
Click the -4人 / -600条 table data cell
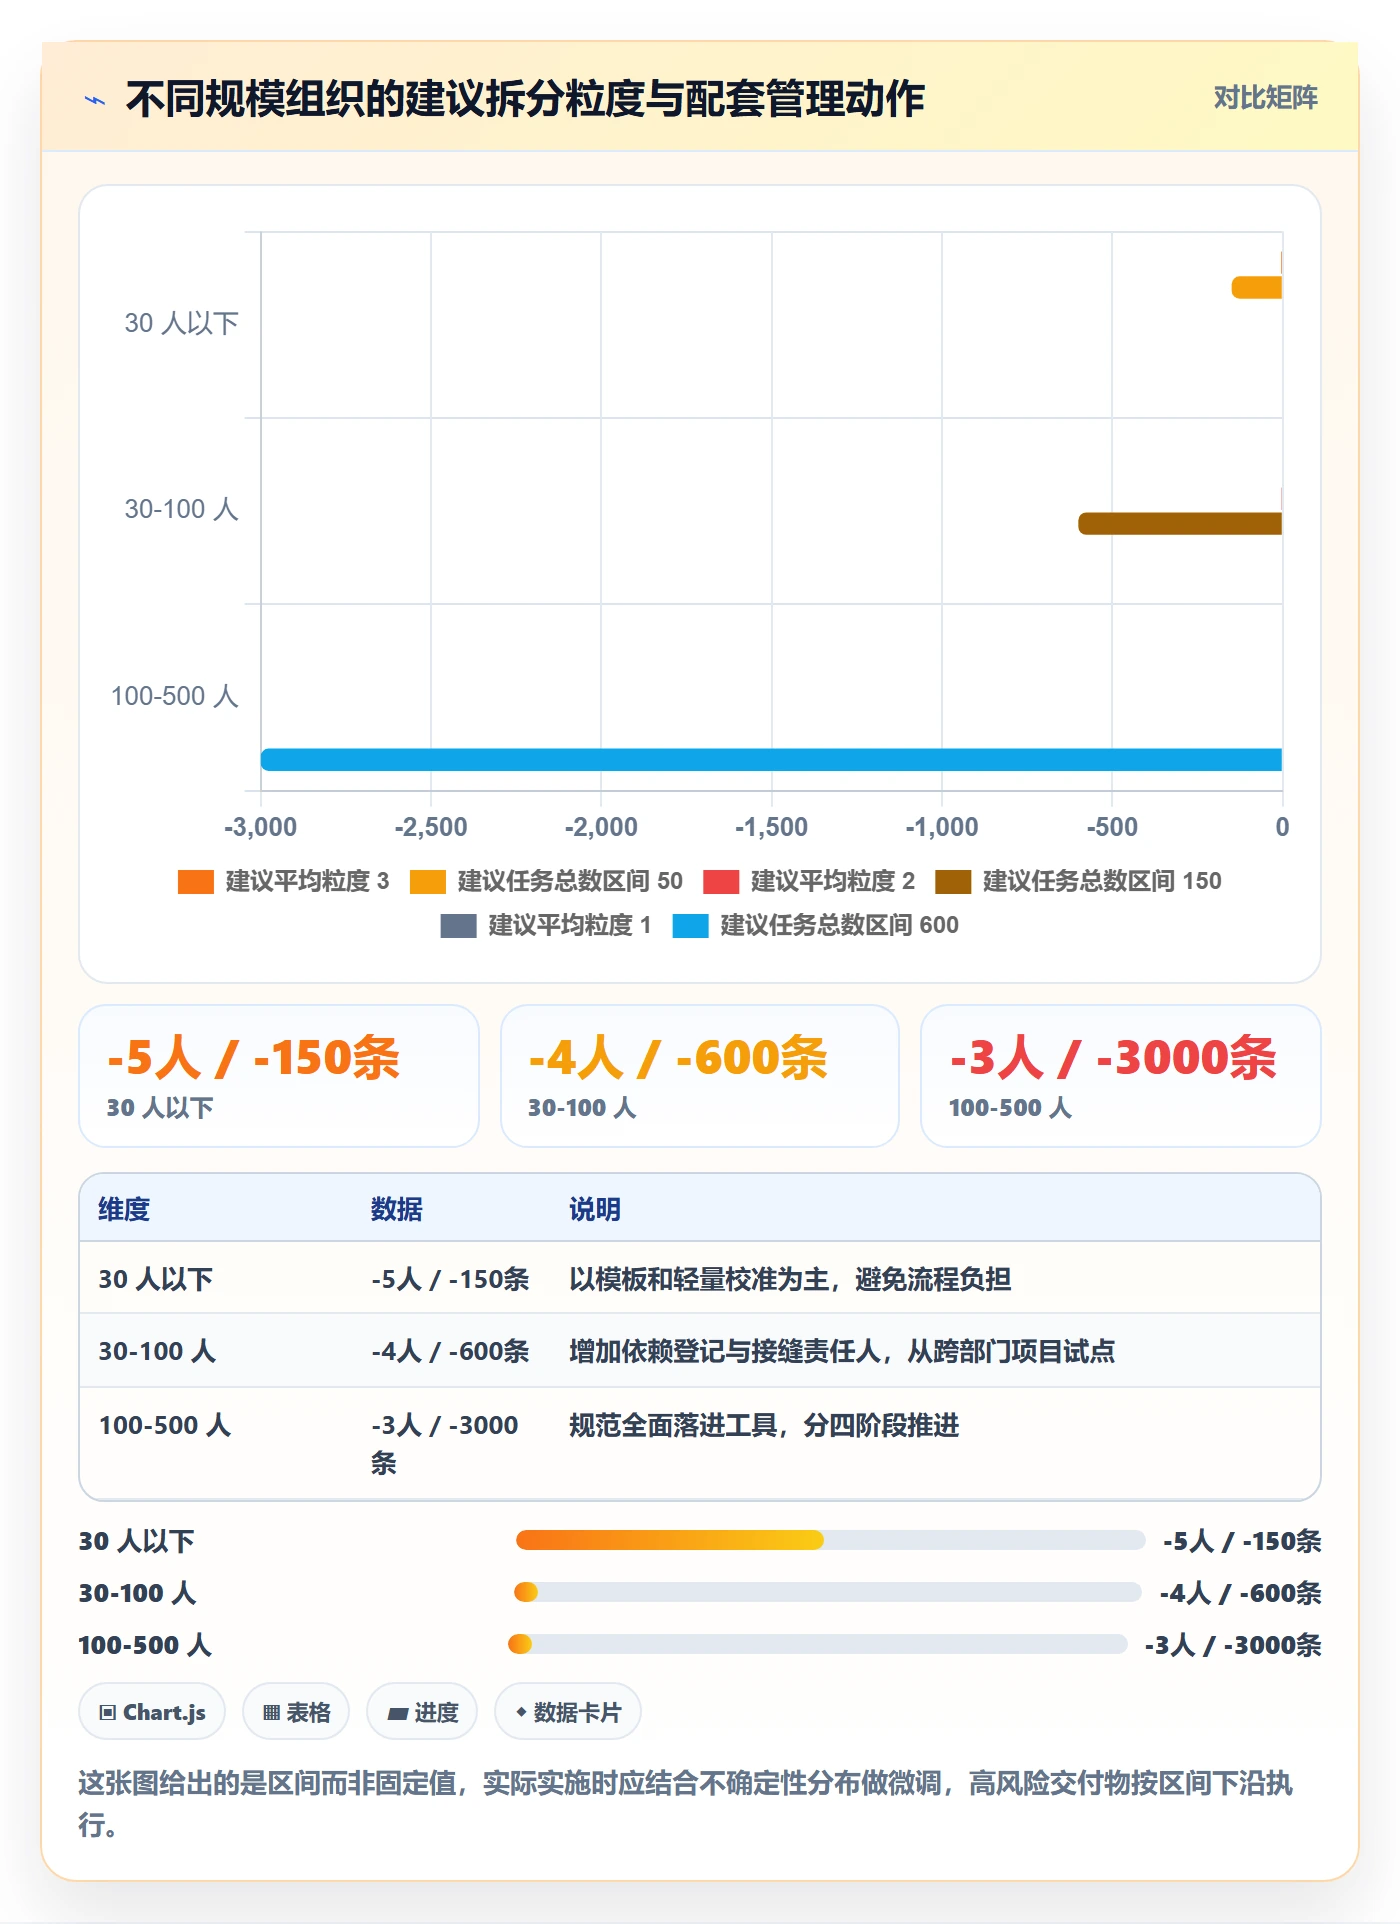450,1351
